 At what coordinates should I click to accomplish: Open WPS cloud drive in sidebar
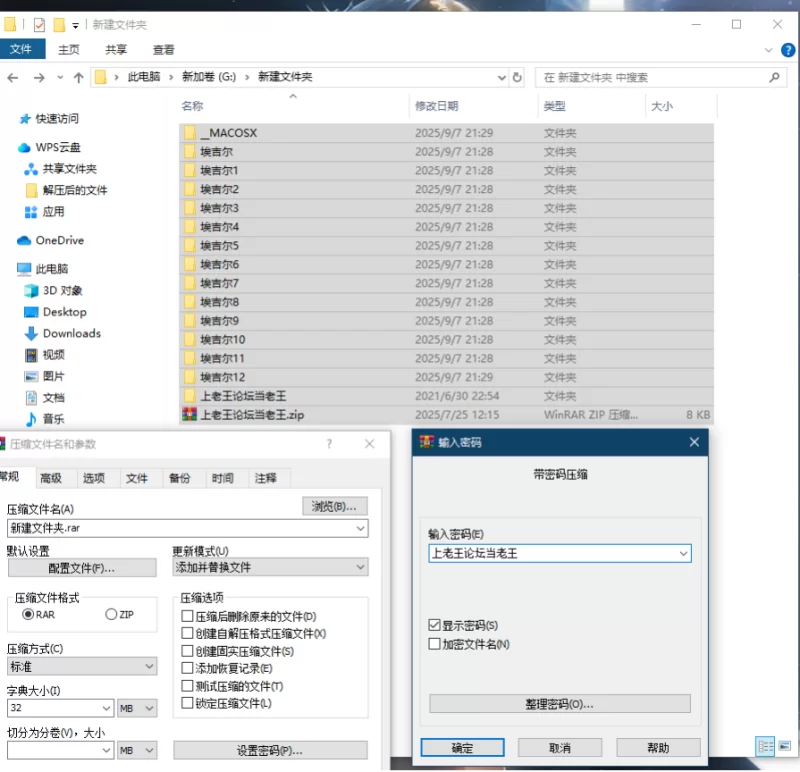click(49, 147)
